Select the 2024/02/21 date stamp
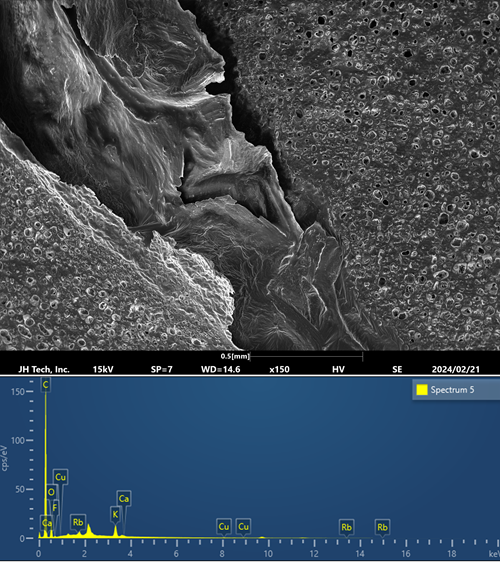 pyautogui.click(x=455, y=369)
